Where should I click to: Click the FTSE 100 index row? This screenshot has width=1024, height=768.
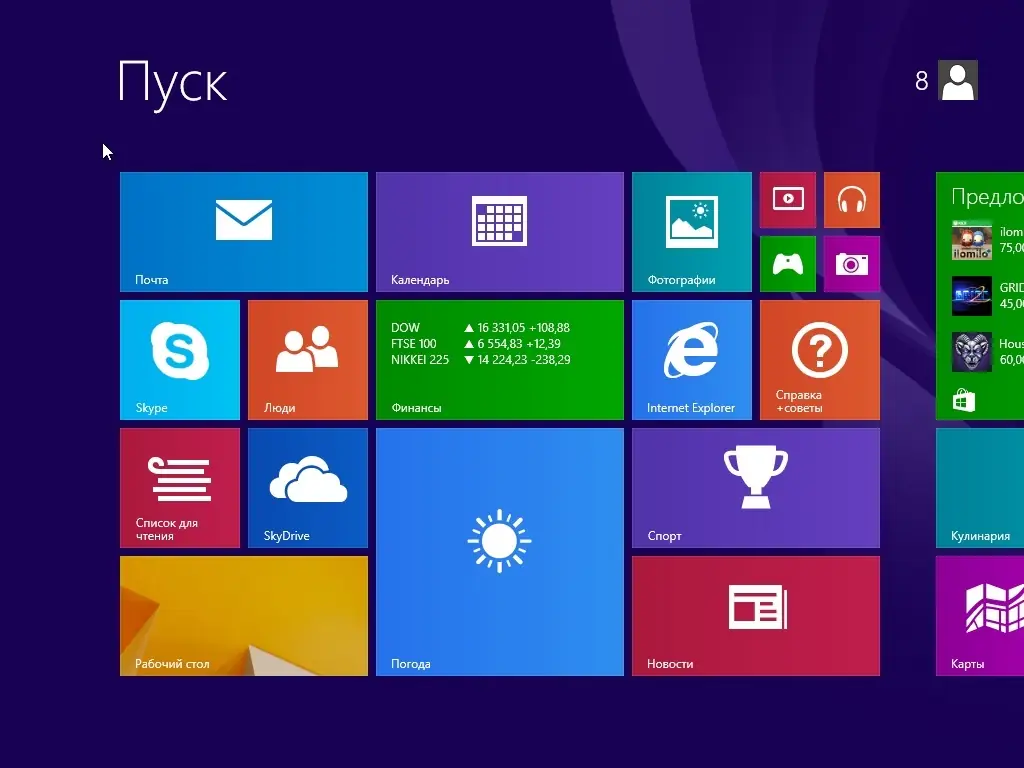pos(476,344)
